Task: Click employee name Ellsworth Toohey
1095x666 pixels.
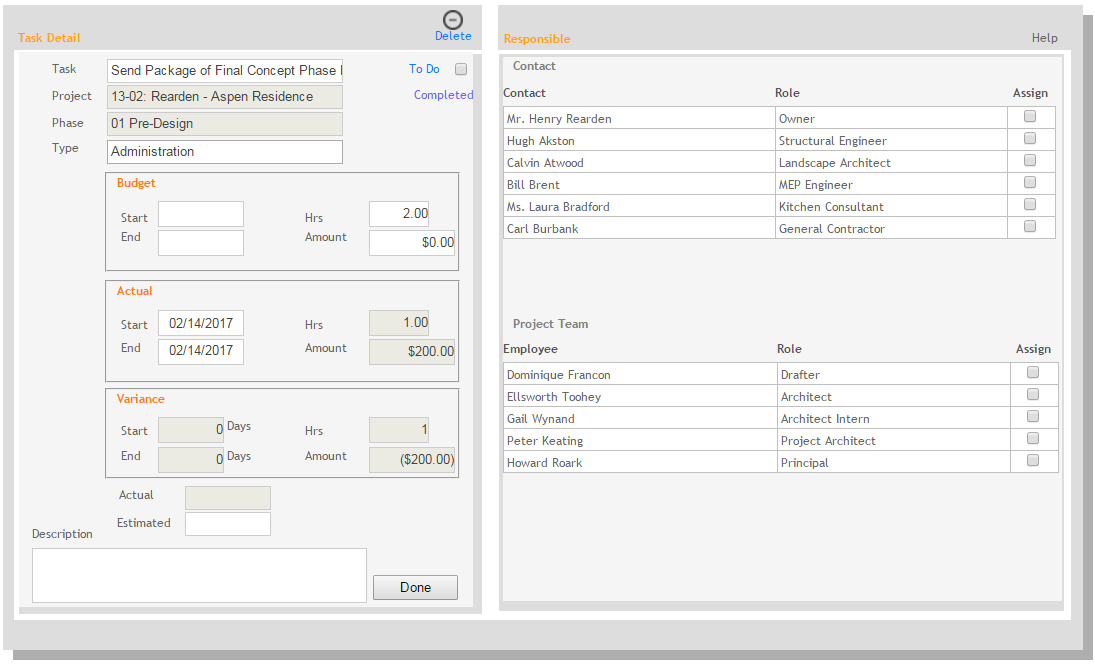Action: [x=554, y=397]
